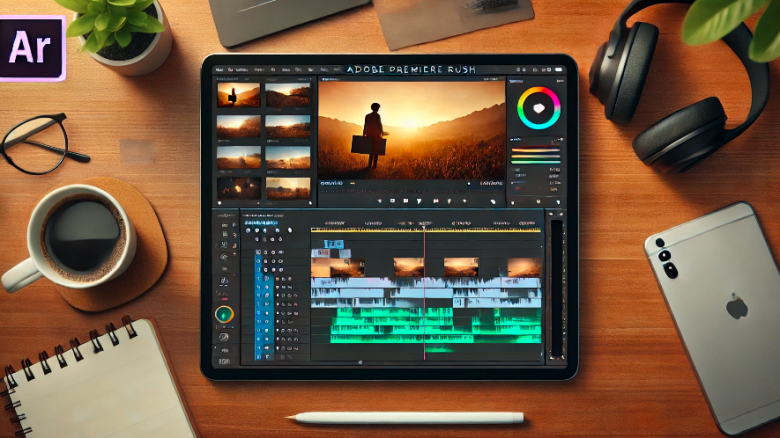Click the bottom icon of the left toolbar
This screenshot has width=780, height=438.
point(224,361)
